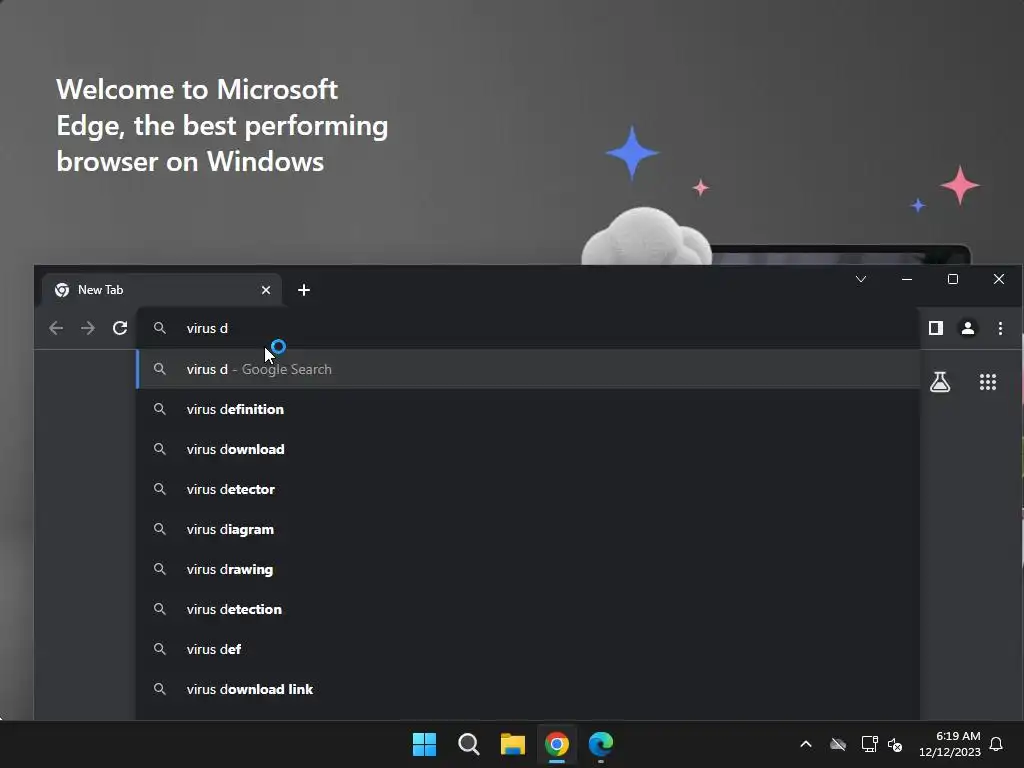
Task: Click 'Welcome to Microsoft Edge' heading in Edge window
Action: tap(222, 125)
